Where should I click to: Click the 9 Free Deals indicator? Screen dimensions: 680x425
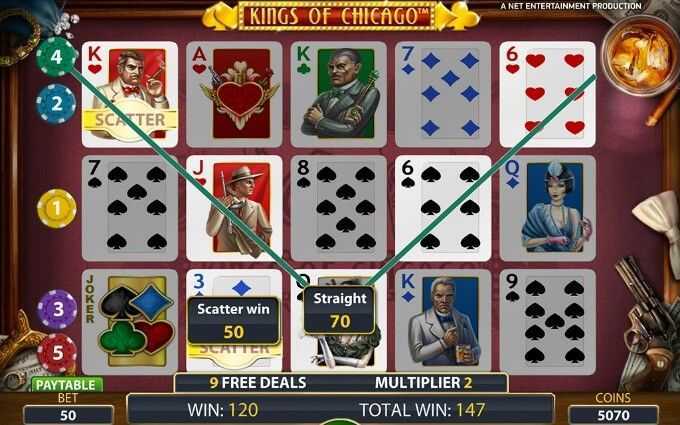(258, 383)
